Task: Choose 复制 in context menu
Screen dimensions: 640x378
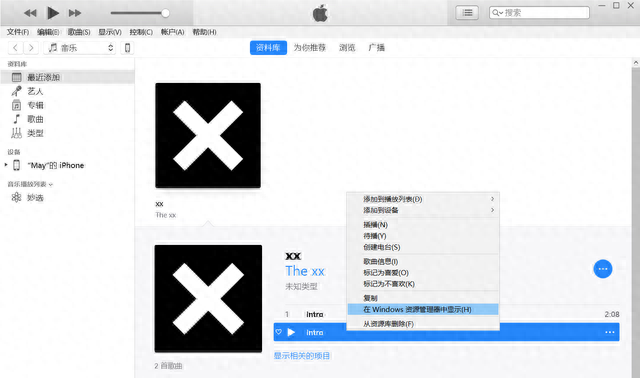Action: (423, 298)
